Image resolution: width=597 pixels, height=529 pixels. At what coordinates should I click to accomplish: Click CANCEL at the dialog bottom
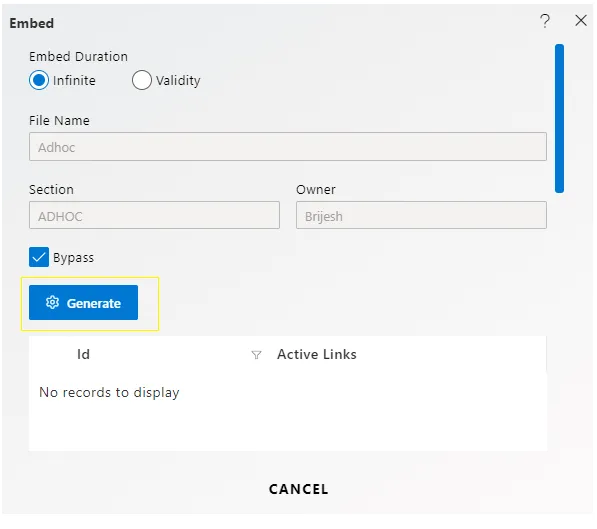[x=298, y=489]
